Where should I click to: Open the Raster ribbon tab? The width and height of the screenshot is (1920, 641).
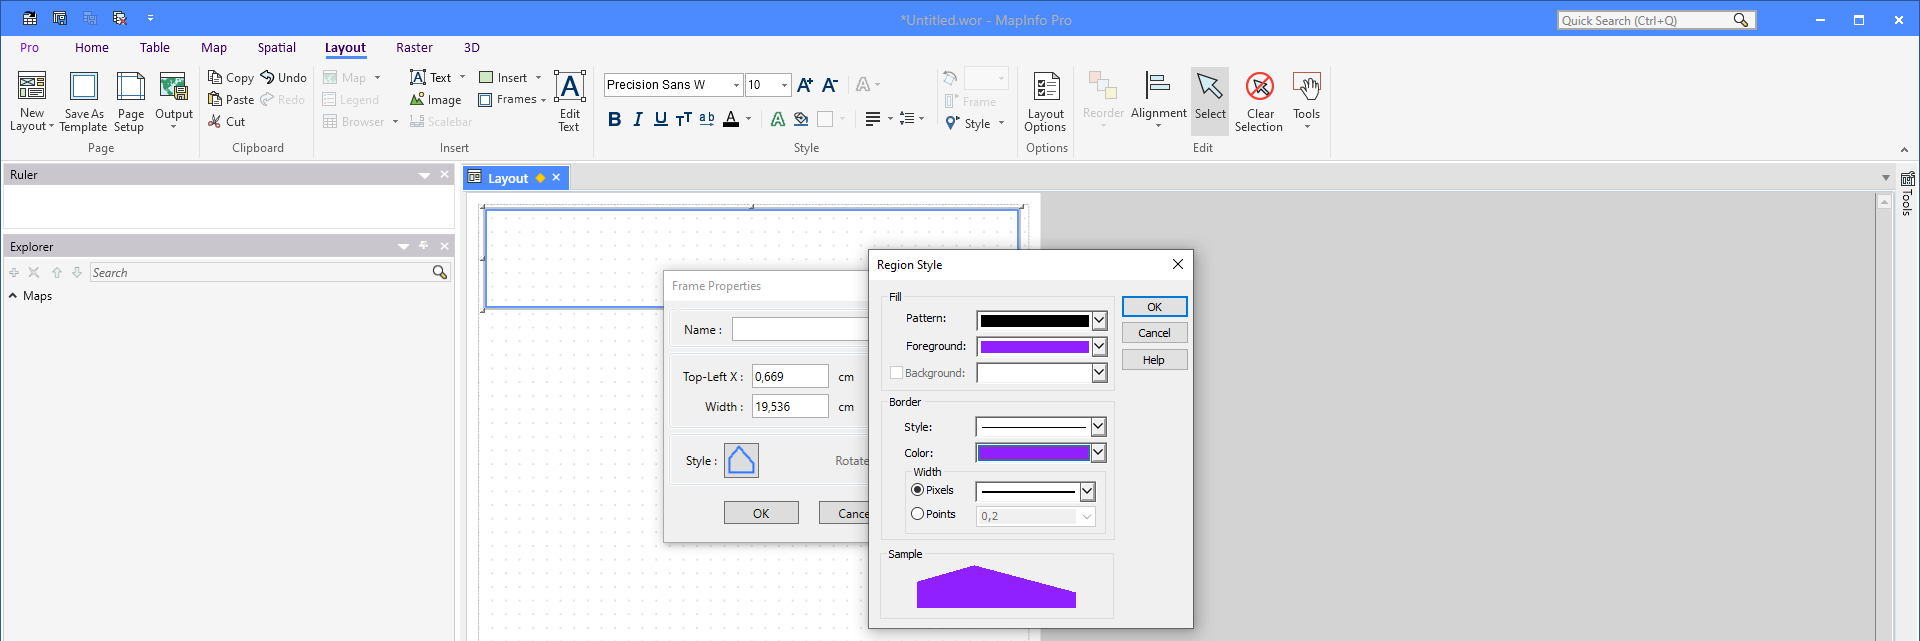(x=414, y=48)
